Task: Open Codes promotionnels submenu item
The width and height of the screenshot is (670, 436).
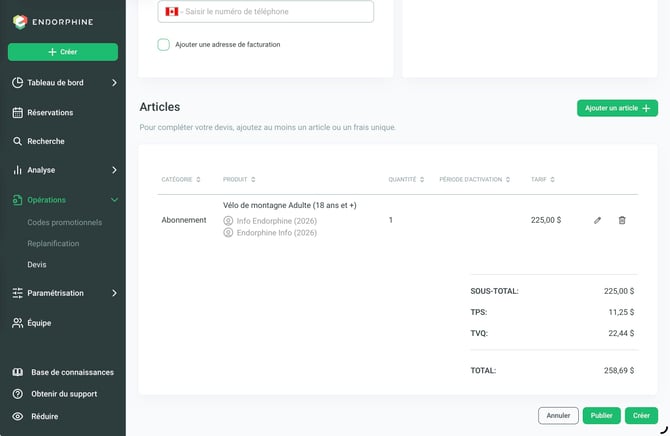Action: (65, 222)
